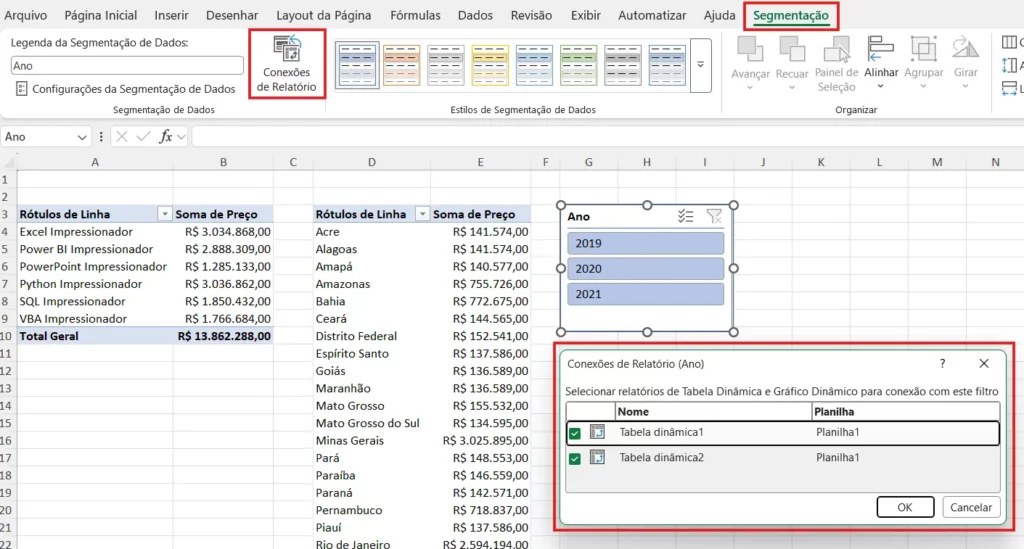Viewport: 1024px width, 549px height.
Task: Uncheck Tabela dinâmica2 checkbox
Action: 575,458
